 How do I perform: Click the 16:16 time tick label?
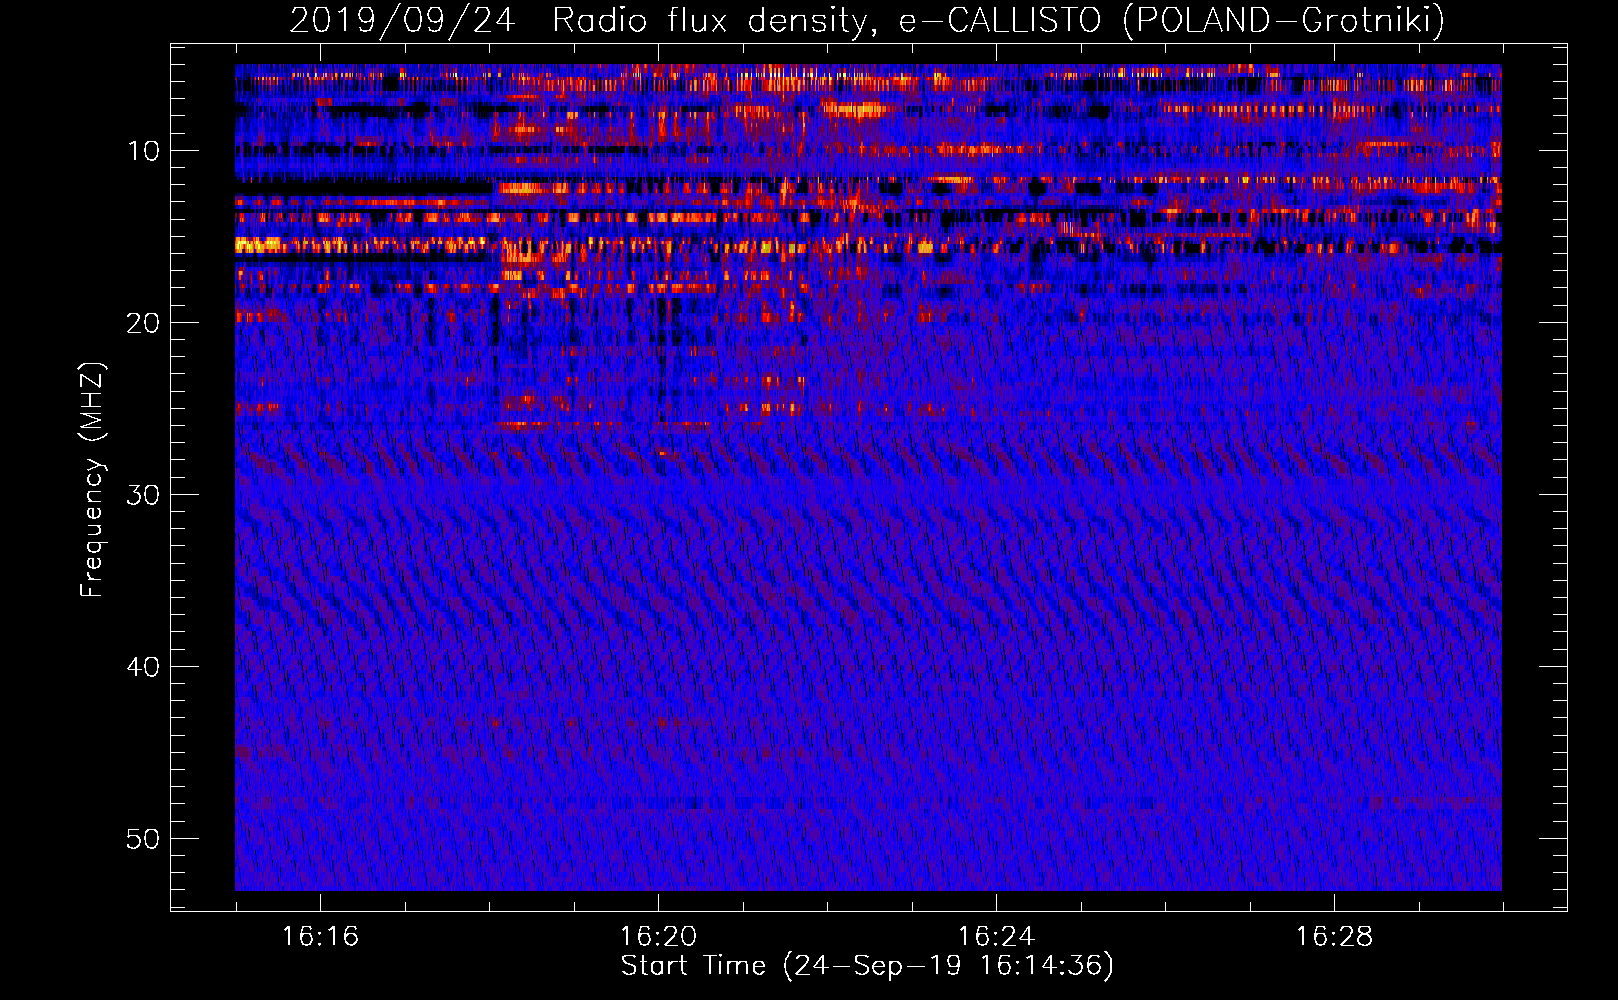click(x=320, y=937)
